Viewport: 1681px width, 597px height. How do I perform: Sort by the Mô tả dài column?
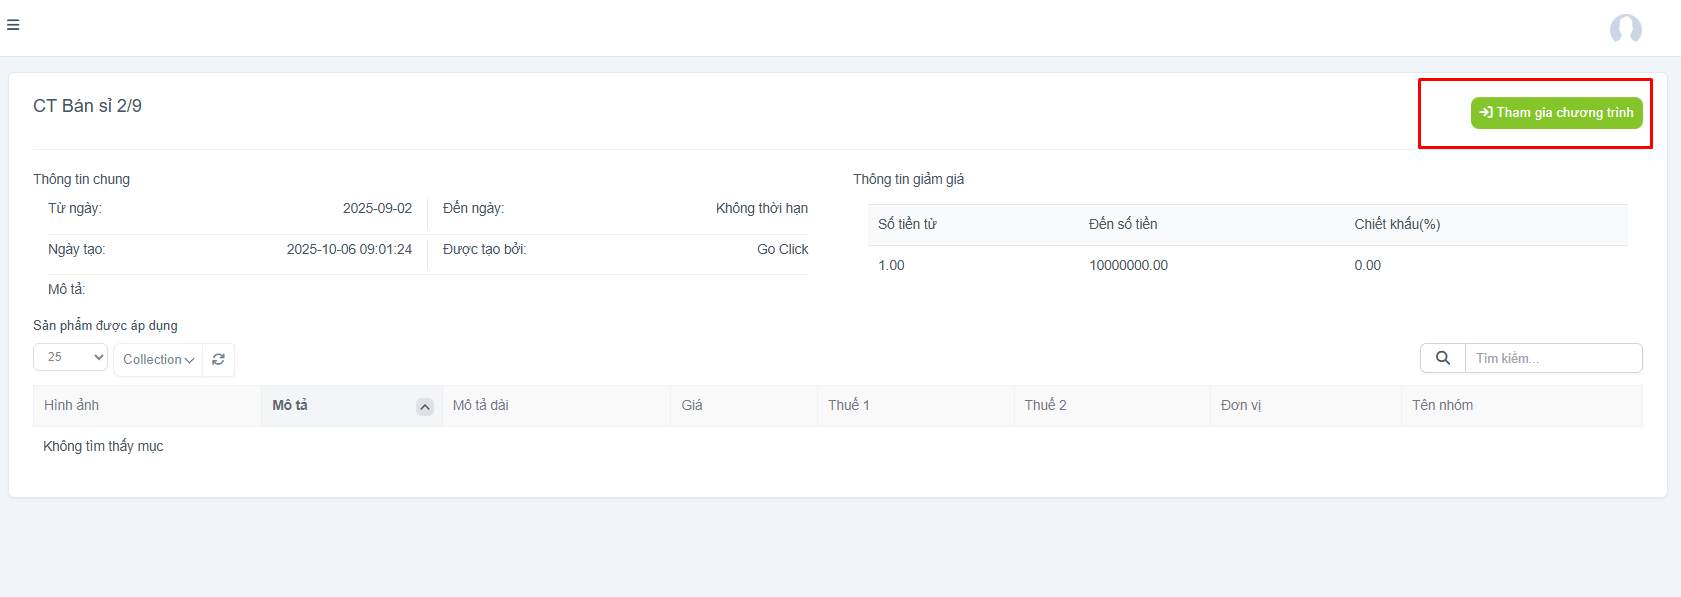click(x=481, y=405)
